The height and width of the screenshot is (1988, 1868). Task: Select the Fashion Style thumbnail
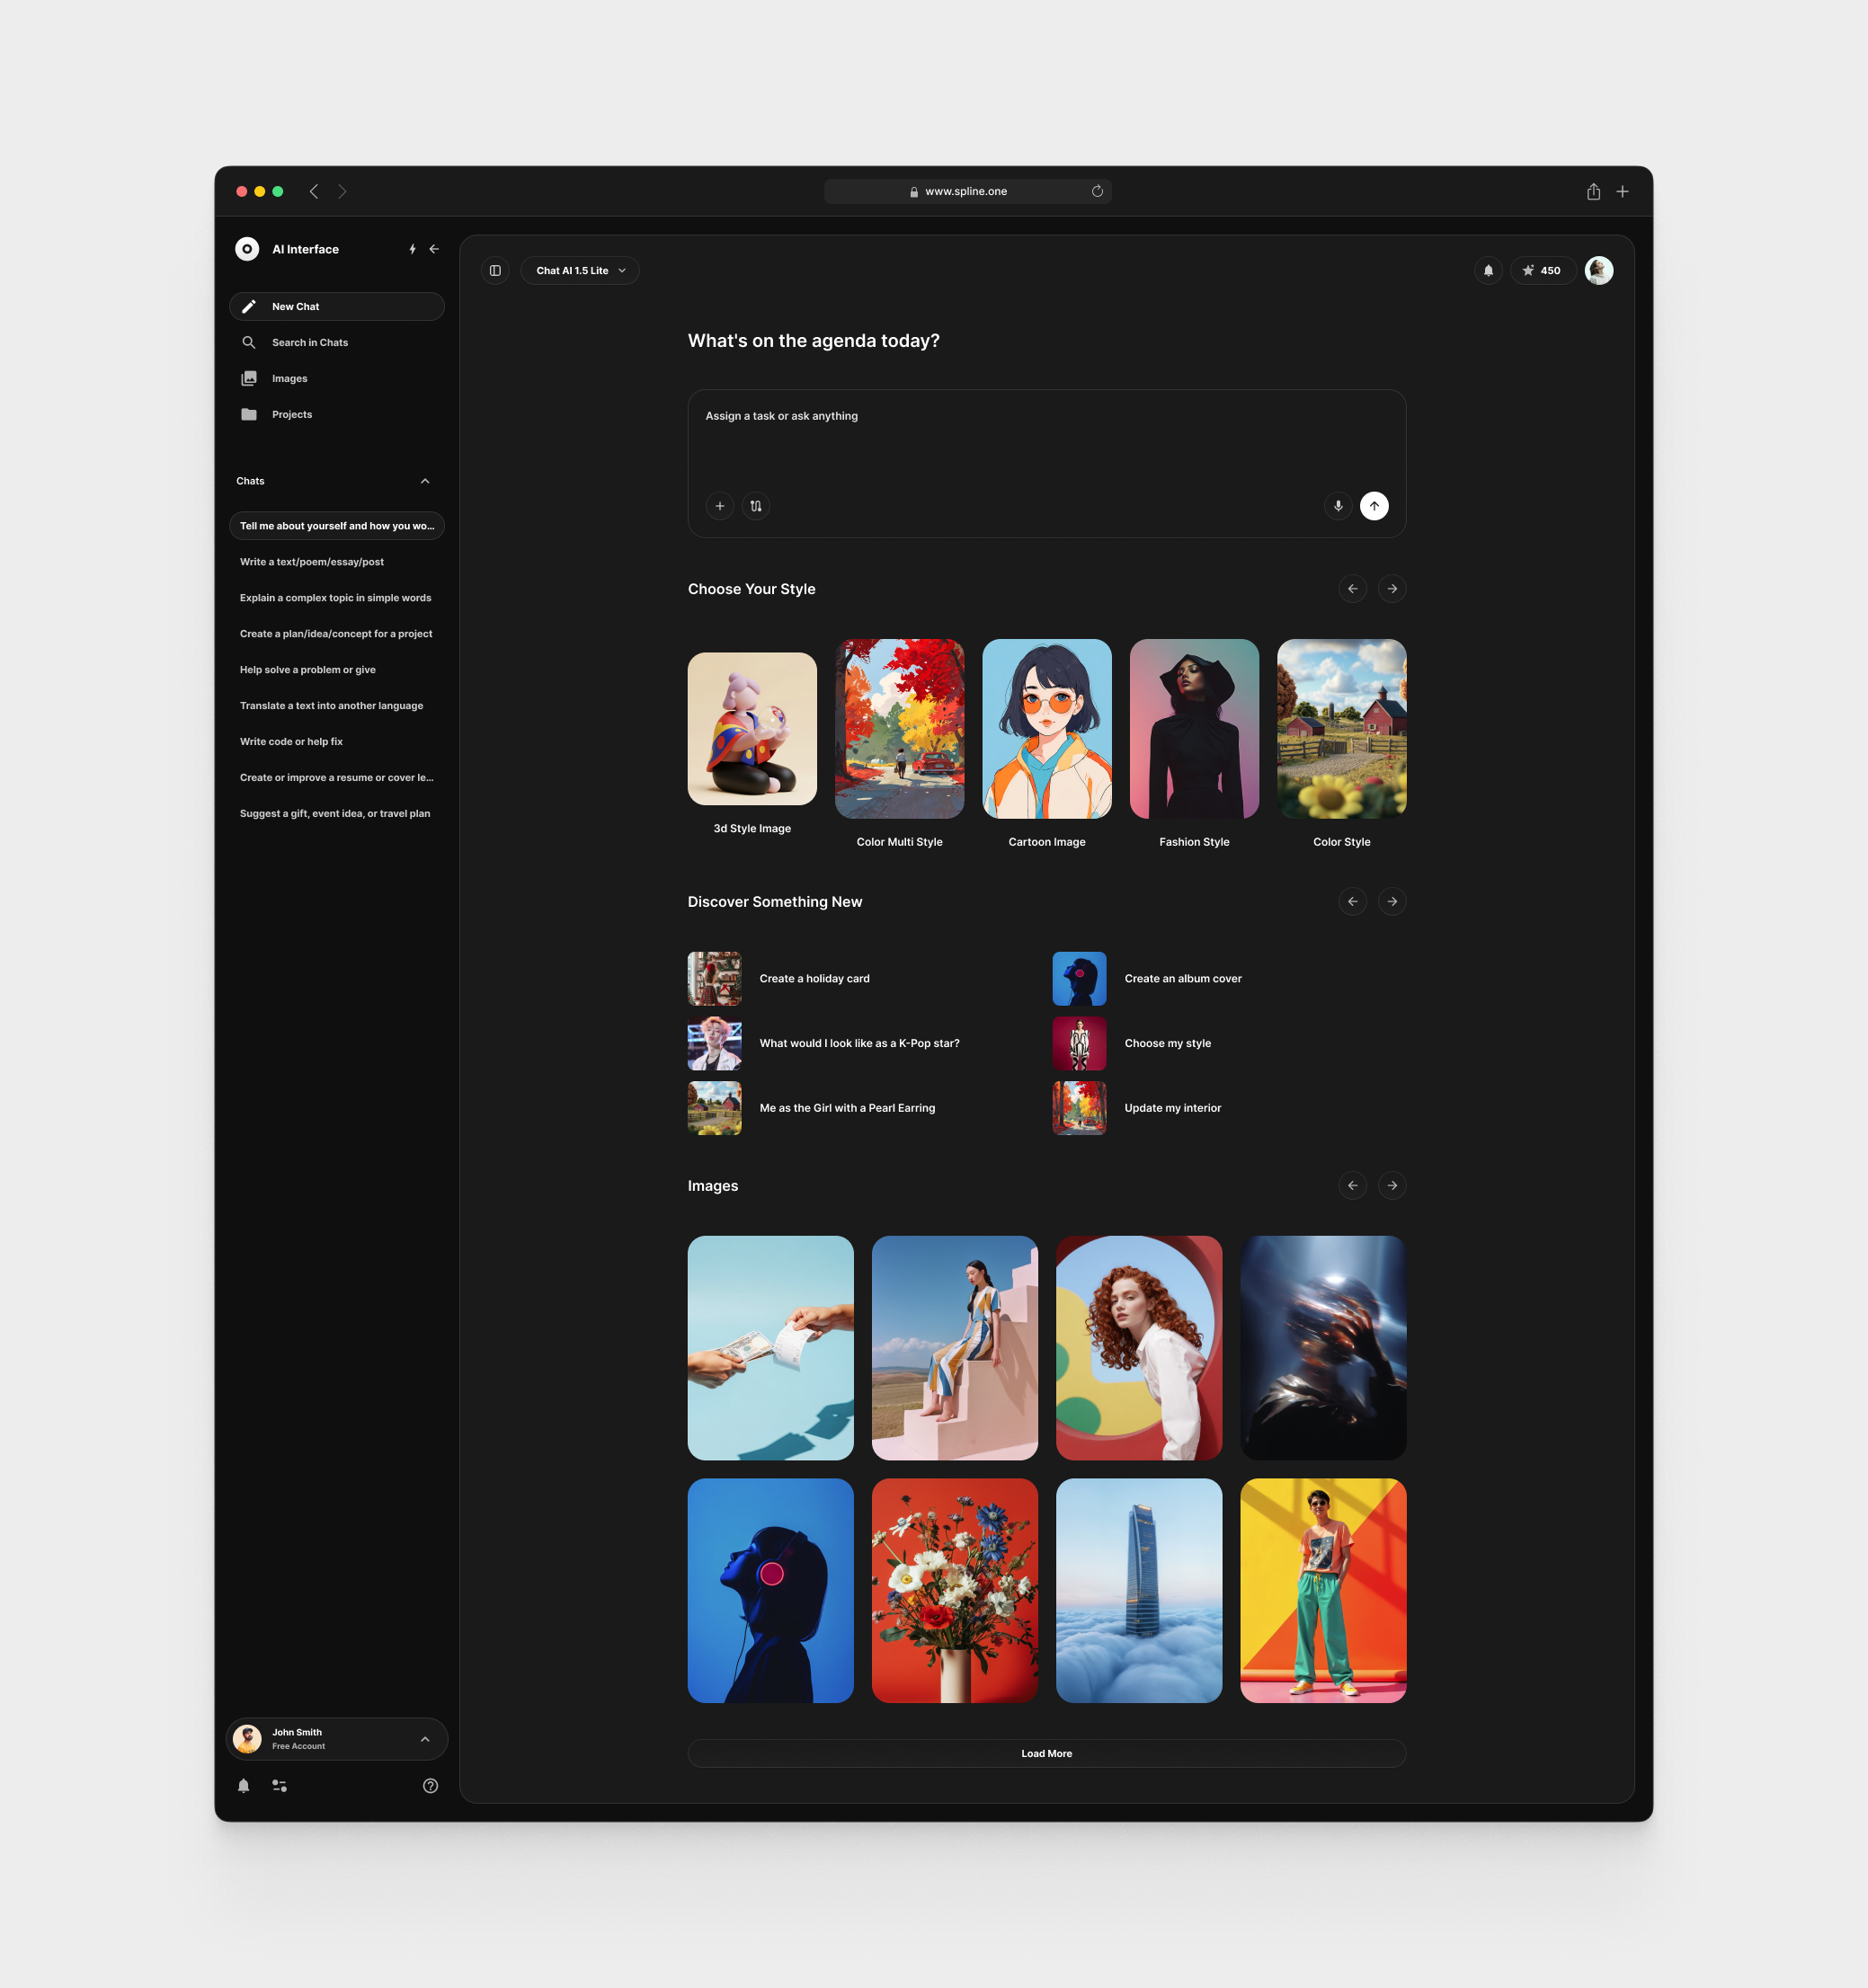point(1194,729)
